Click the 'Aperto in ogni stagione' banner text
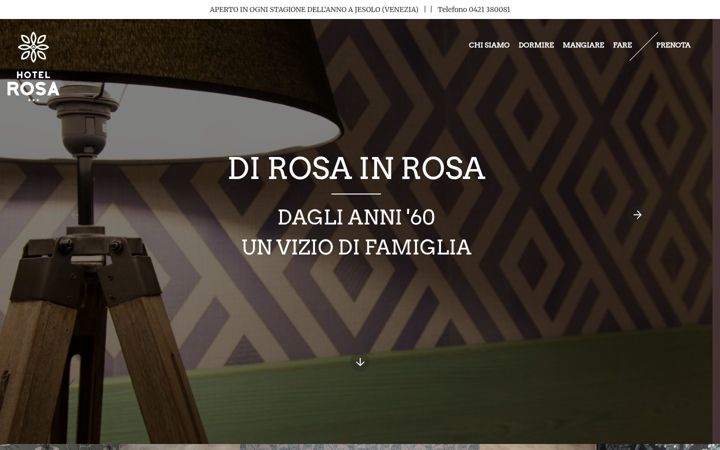This screenshot has width=720, height=450. tap(314, 9)
